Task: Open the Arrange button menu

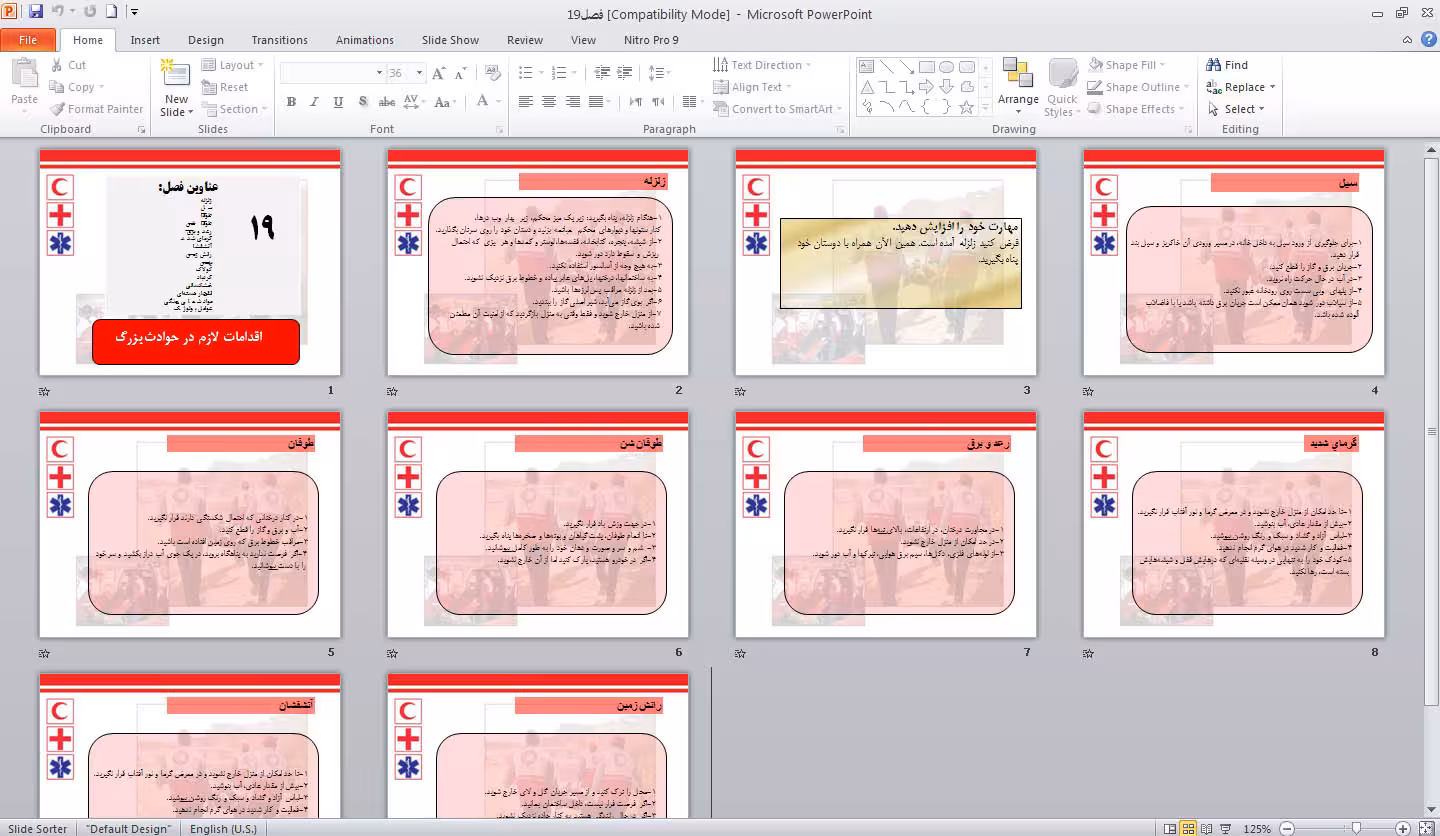Action: tap(1018, 88)
